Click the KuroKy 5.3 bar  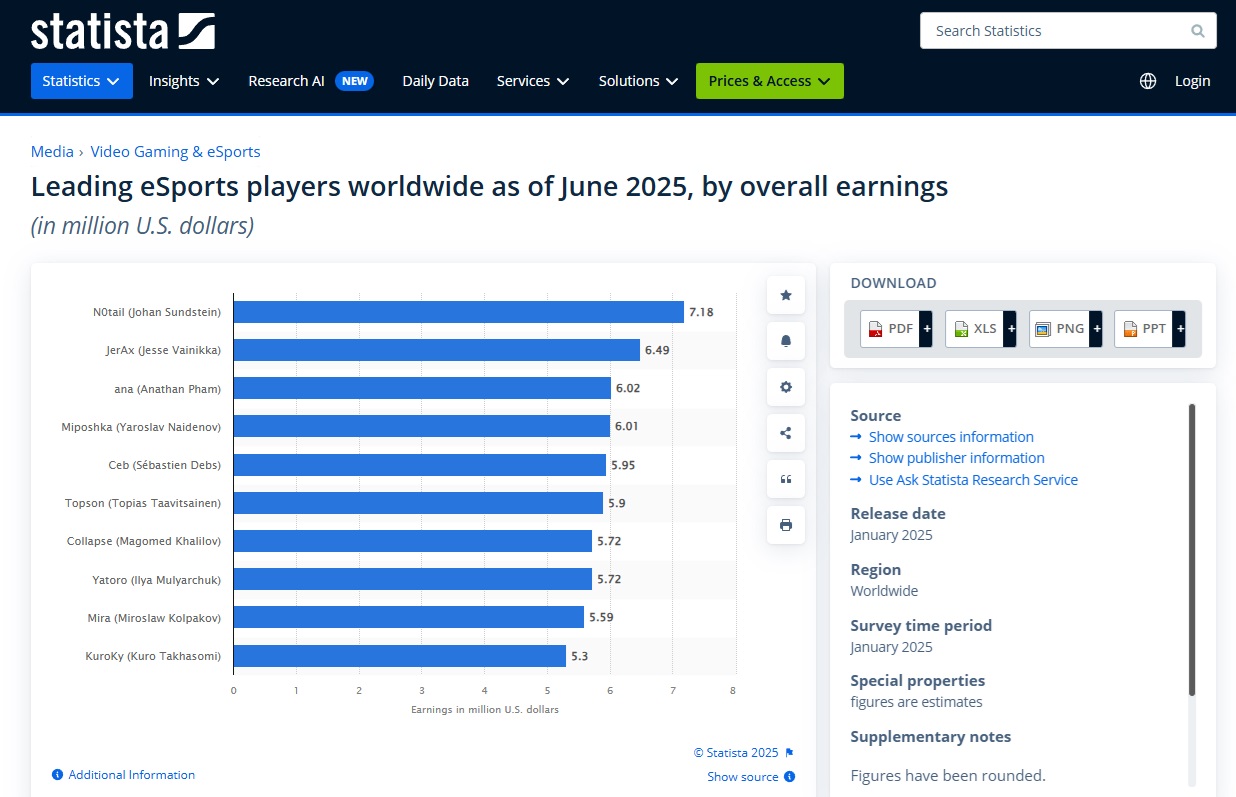pyautogui.click(x=400, y=656)
